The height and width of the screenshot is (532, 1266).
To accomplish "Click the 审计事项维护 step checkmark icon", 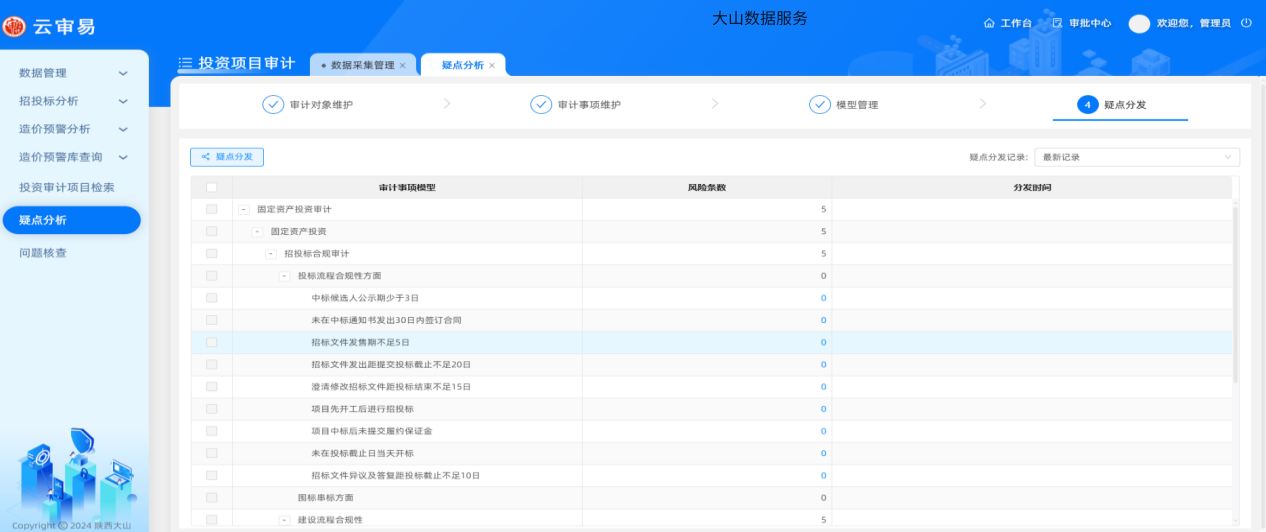I will pos(541,104).
